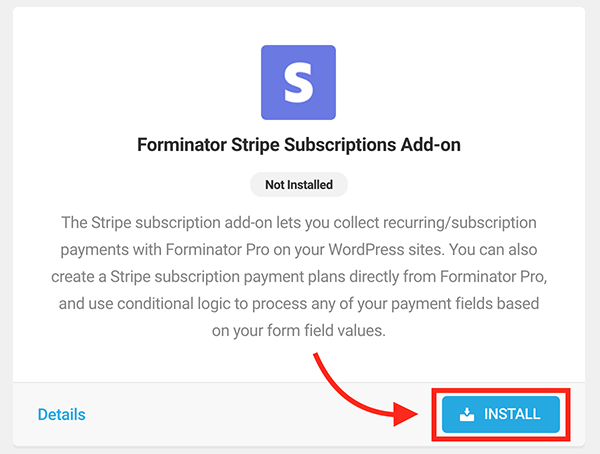Image resolution: width=600 pixels, height=454 pixels.
Task: Click the white letter S in logo
Action: [299, 83]
